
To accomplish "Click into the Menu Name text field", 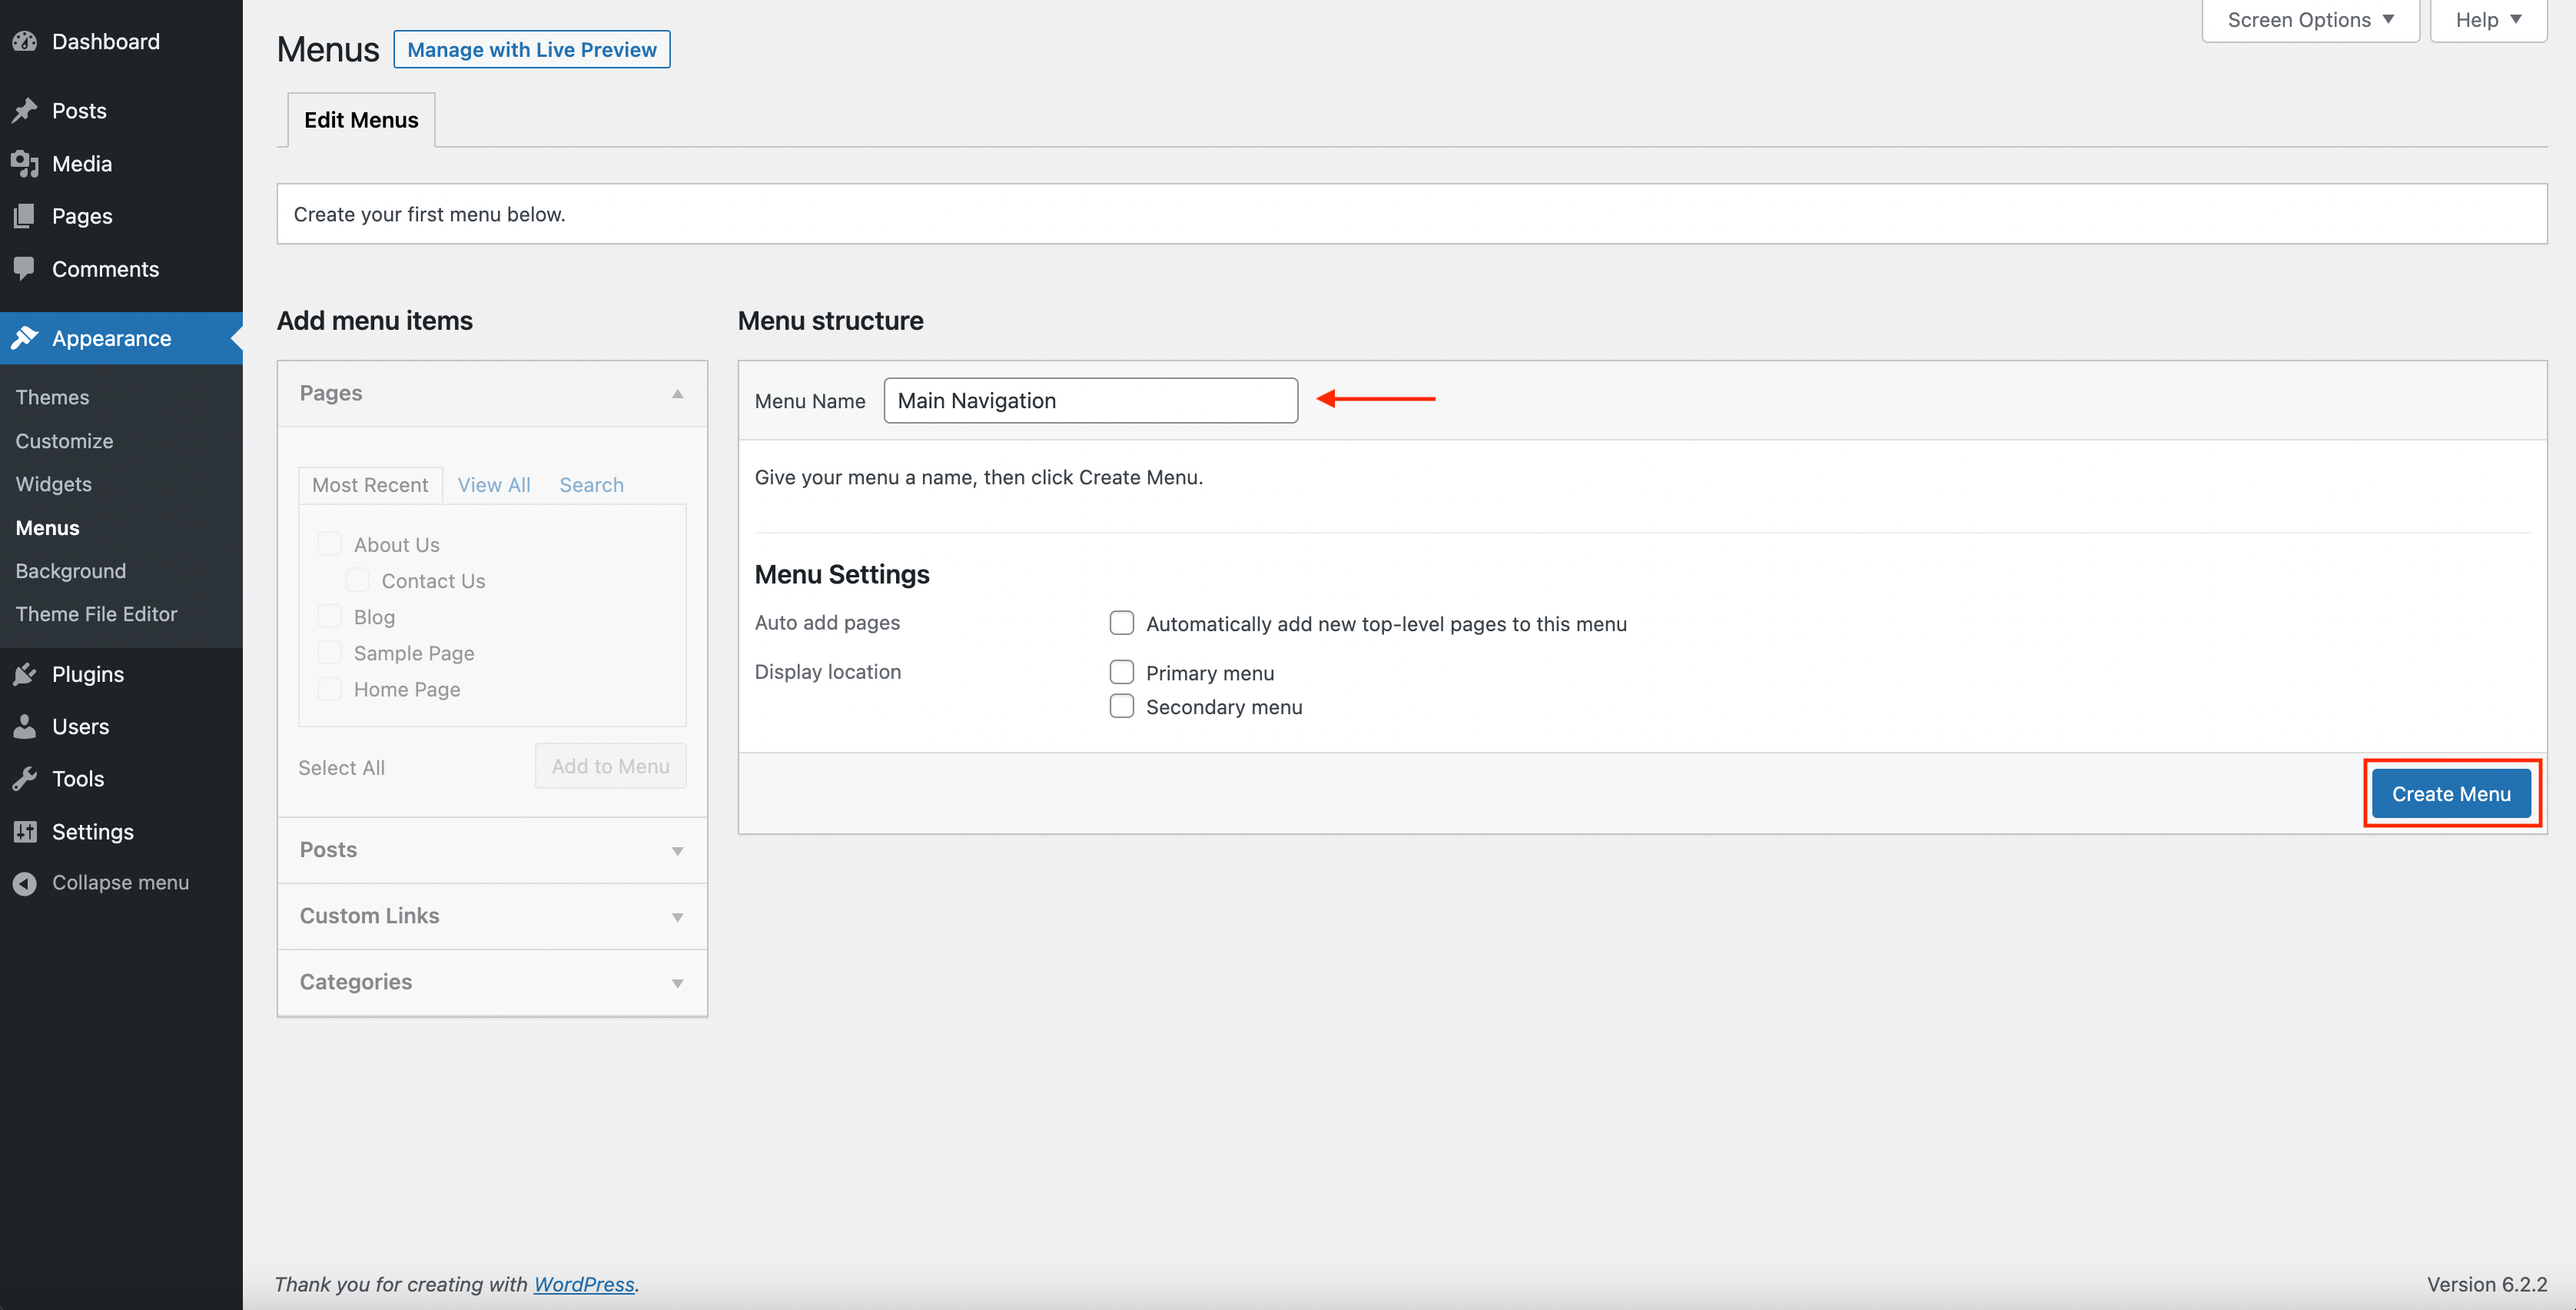I will (x=1090, y=400).
